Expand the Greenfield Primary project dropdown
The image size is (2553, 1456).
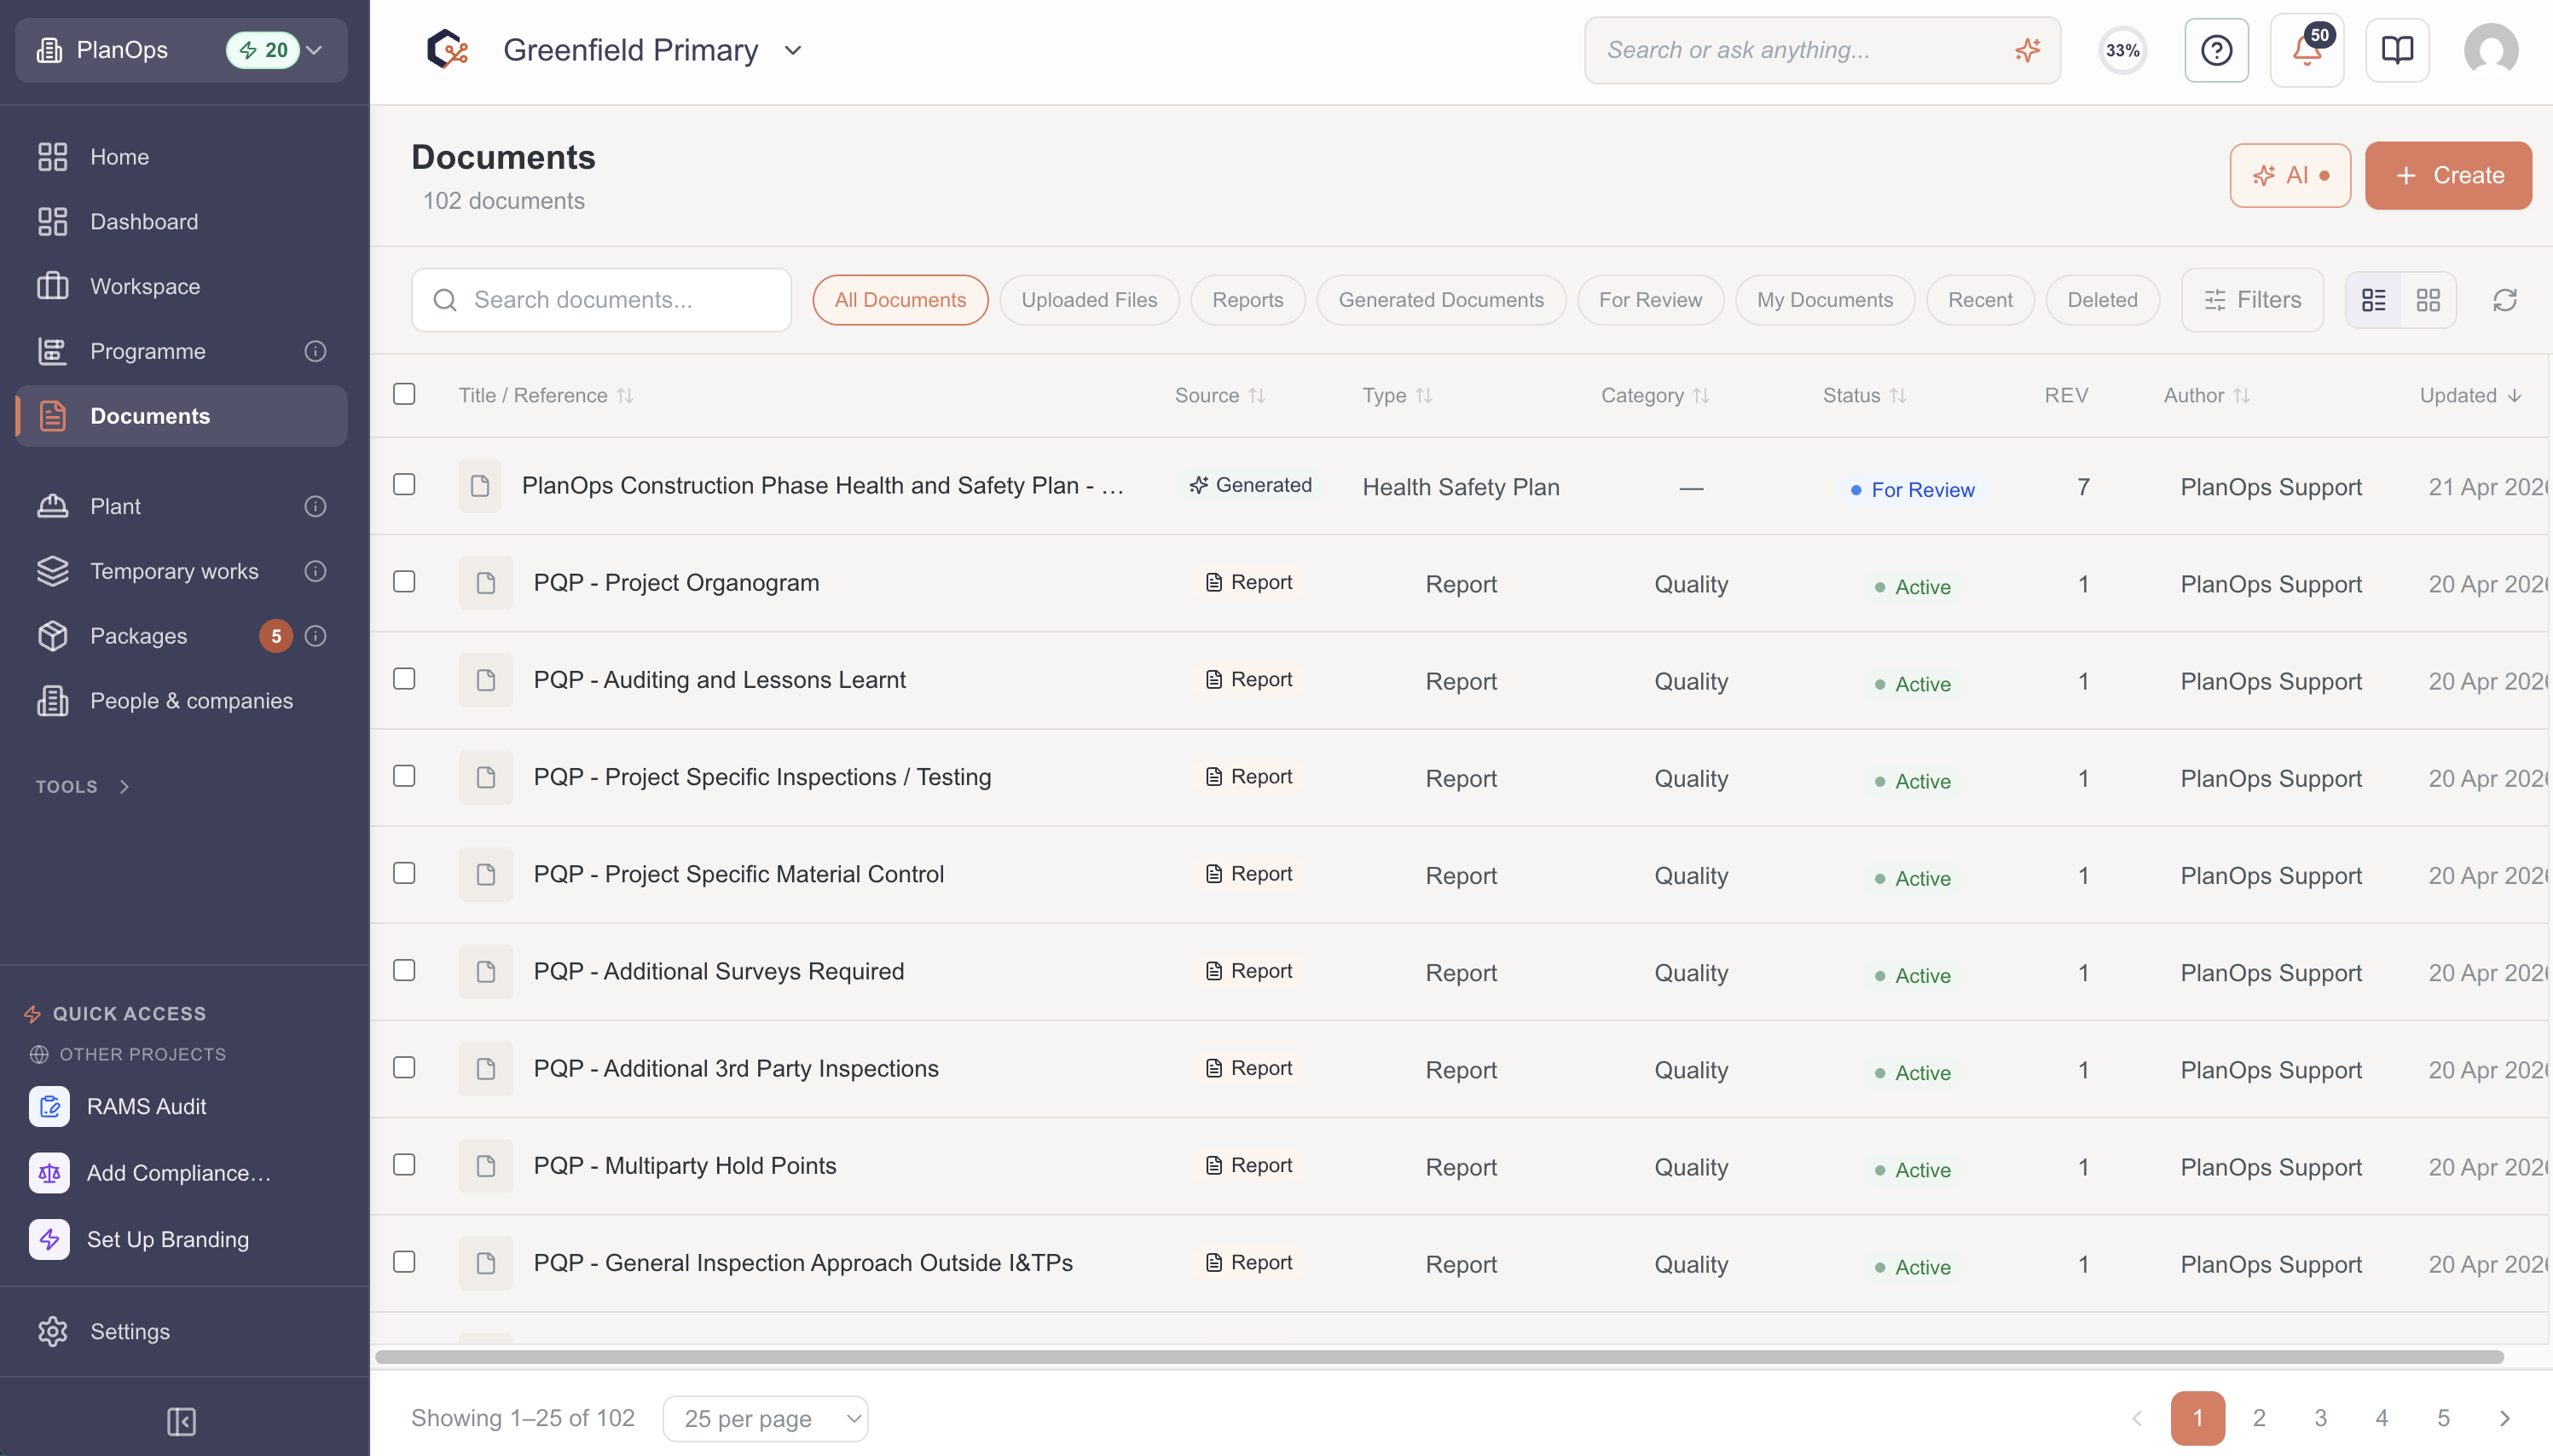click(793, 50)
